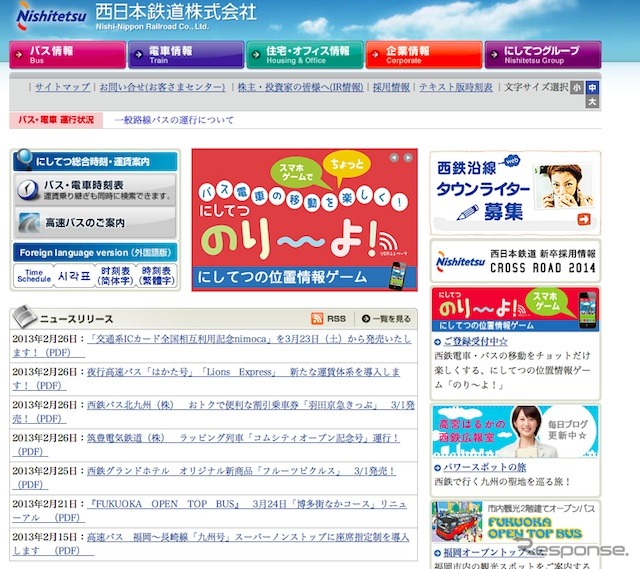The width and height of the screenshot is (640, 569).
Task: Click the arrow icon on 企業情報 tab
Action: coord(375,54)
